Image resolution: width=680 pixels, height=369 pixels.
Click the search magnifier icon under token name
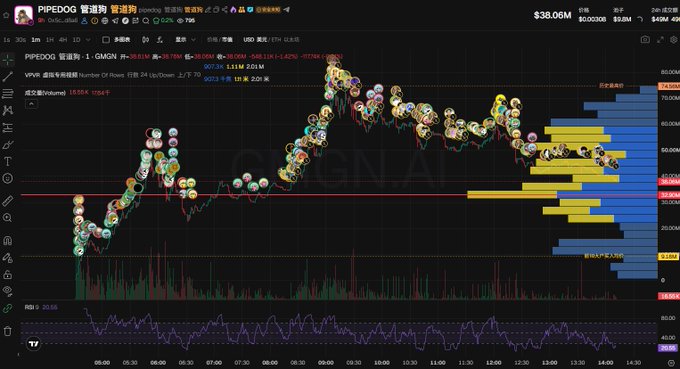pos(146,20)
